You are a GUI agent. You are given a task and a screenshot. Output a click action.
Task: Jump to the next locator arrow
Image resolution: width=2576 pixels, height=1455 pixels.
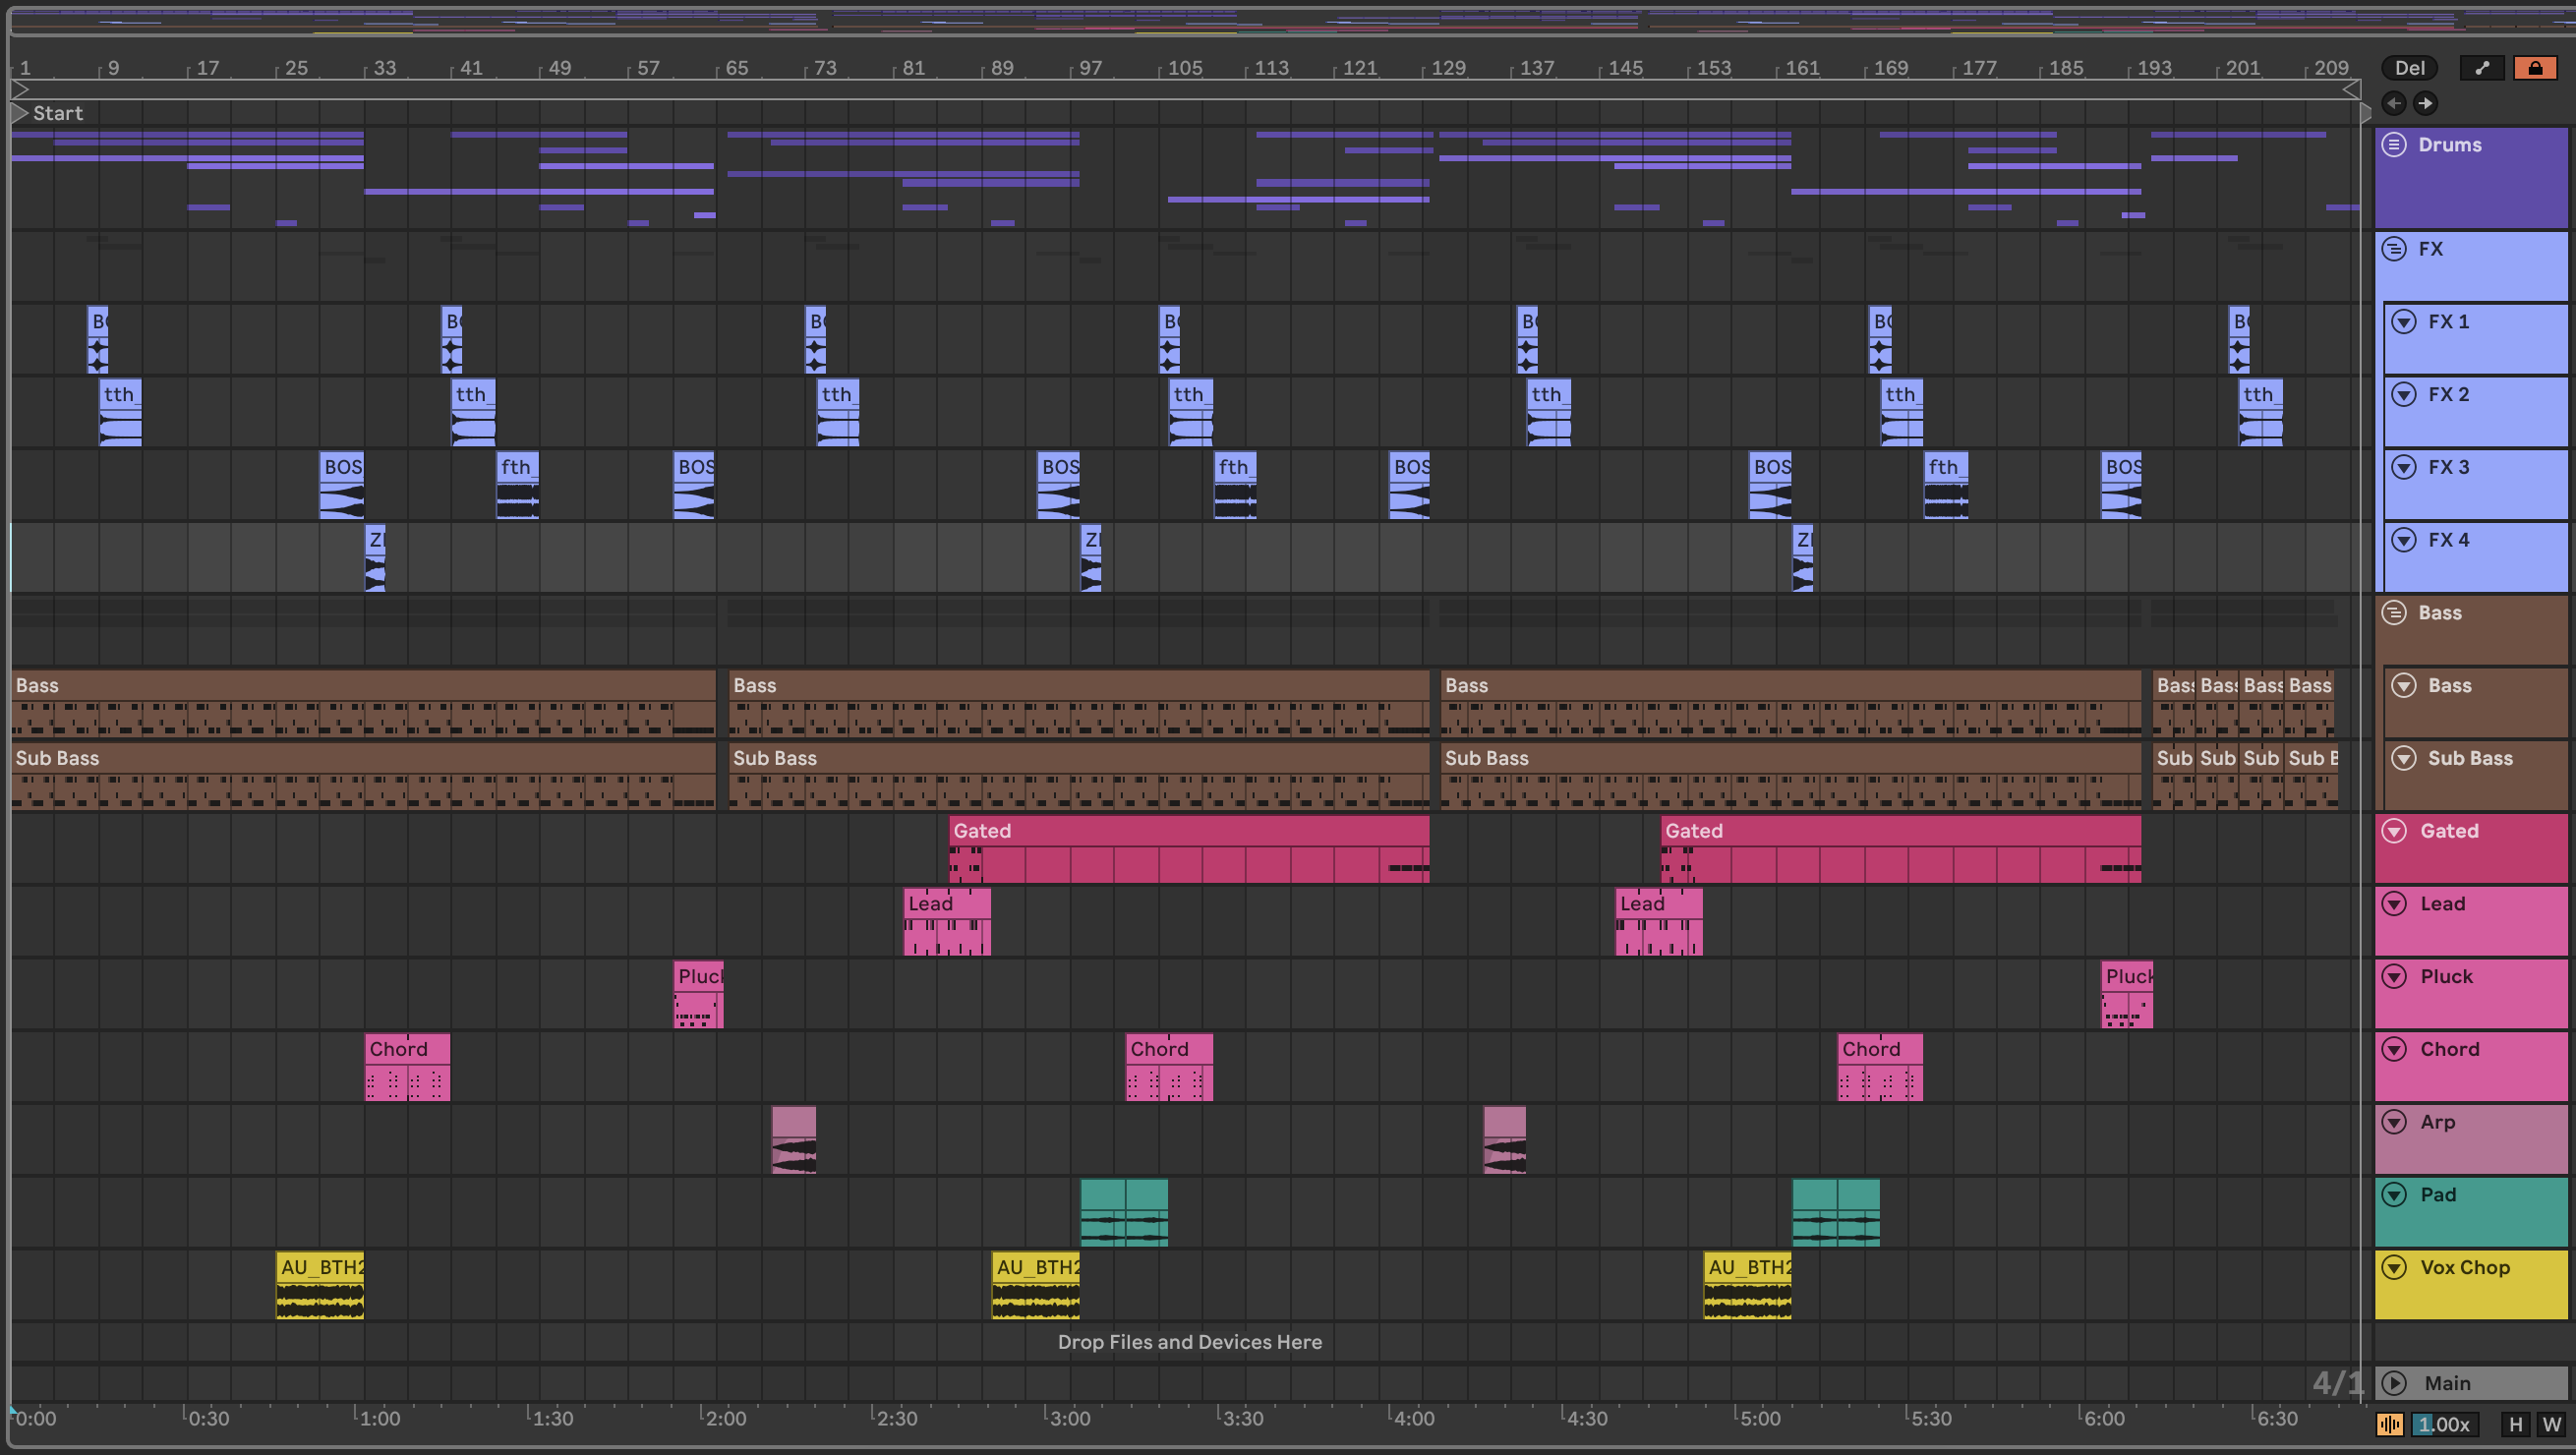2426,103
